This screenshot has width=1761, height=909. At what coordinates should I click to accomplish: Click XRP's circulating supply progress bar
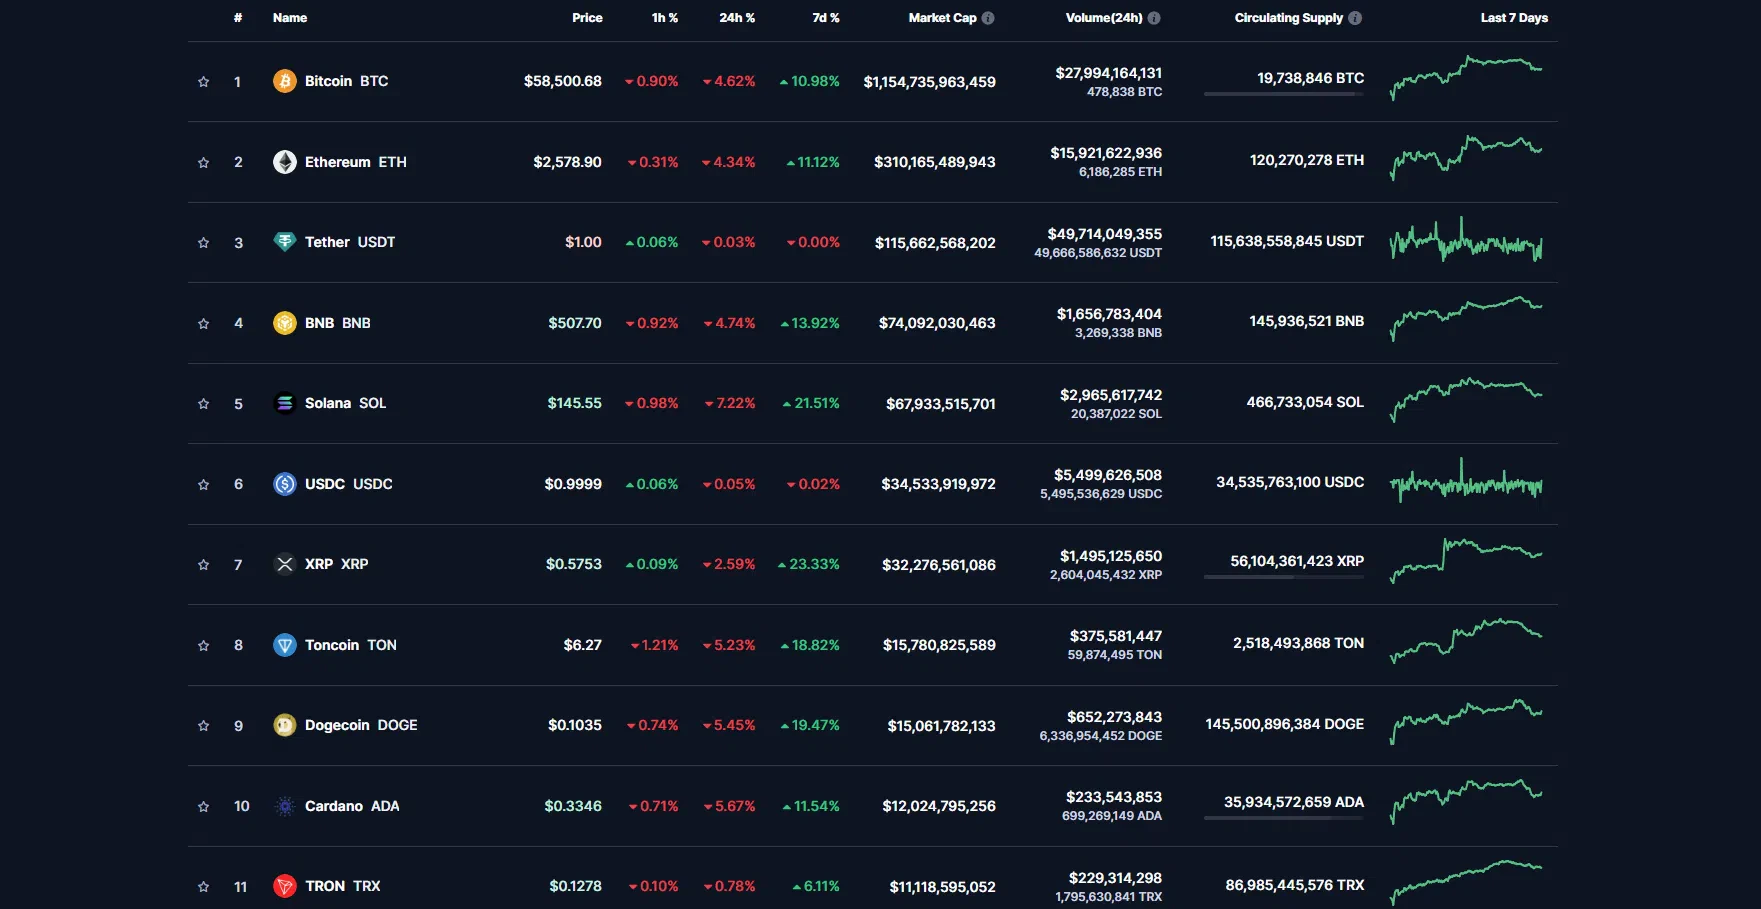(x=1284, y=578)
